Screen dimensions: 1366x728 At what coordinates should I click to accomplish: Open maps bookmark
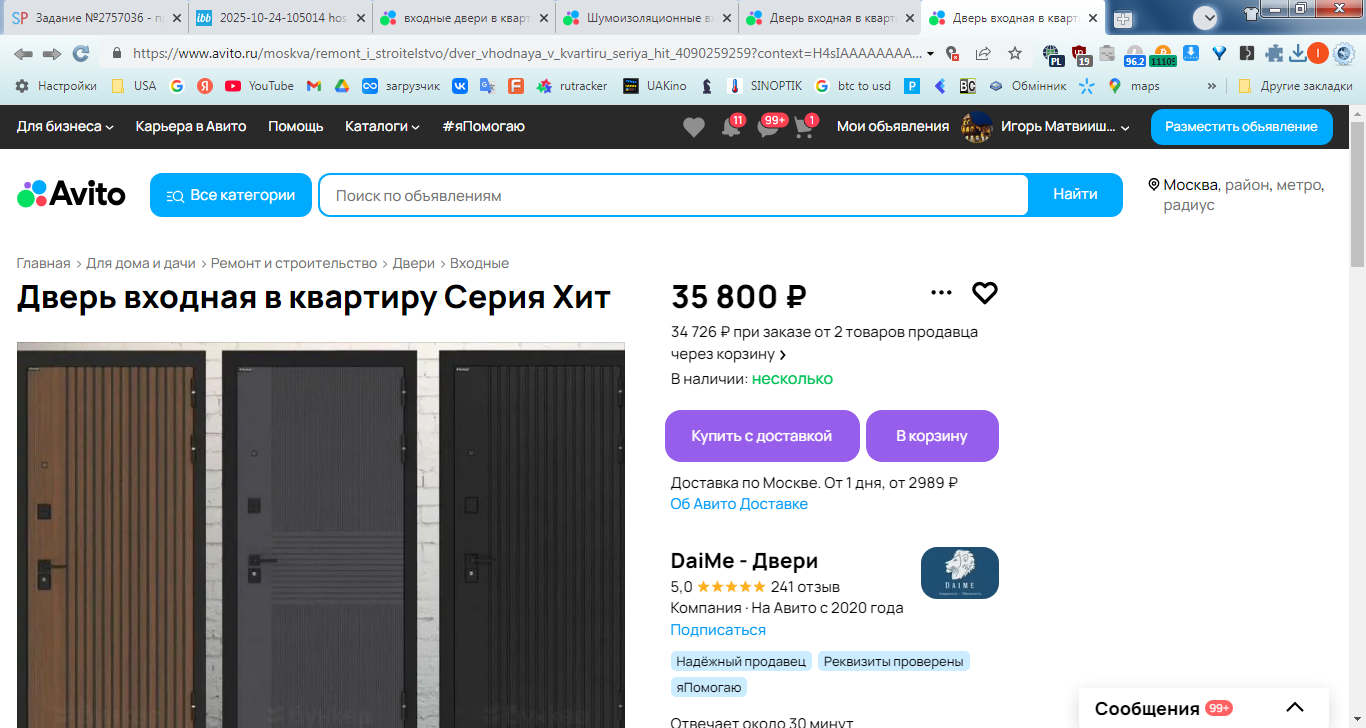1134,86
